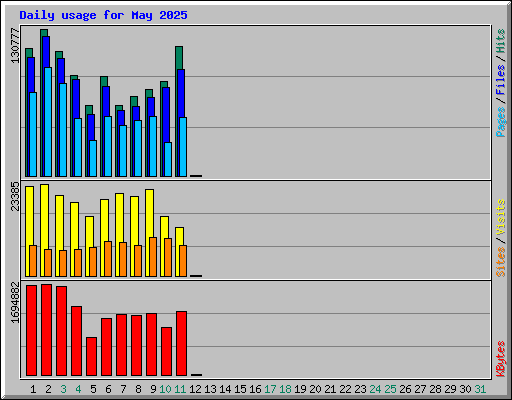The image size is (512, 400).
Task: Click the day 9 red KBytes bar
Action: pyautogui.click(x=151, y=344)
